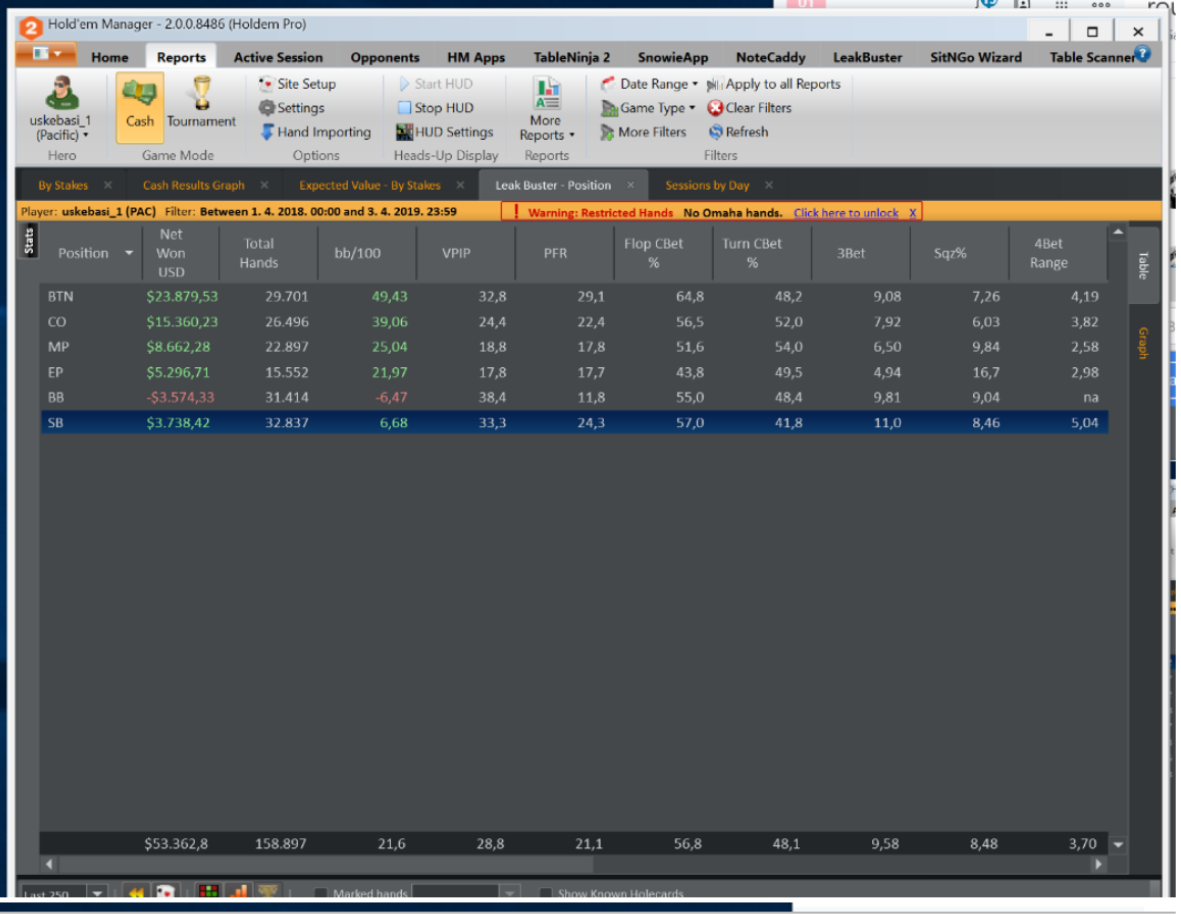Open More Reports dropdown
The height and width of the screenshot is (915, 1181).
click(546, 109)
